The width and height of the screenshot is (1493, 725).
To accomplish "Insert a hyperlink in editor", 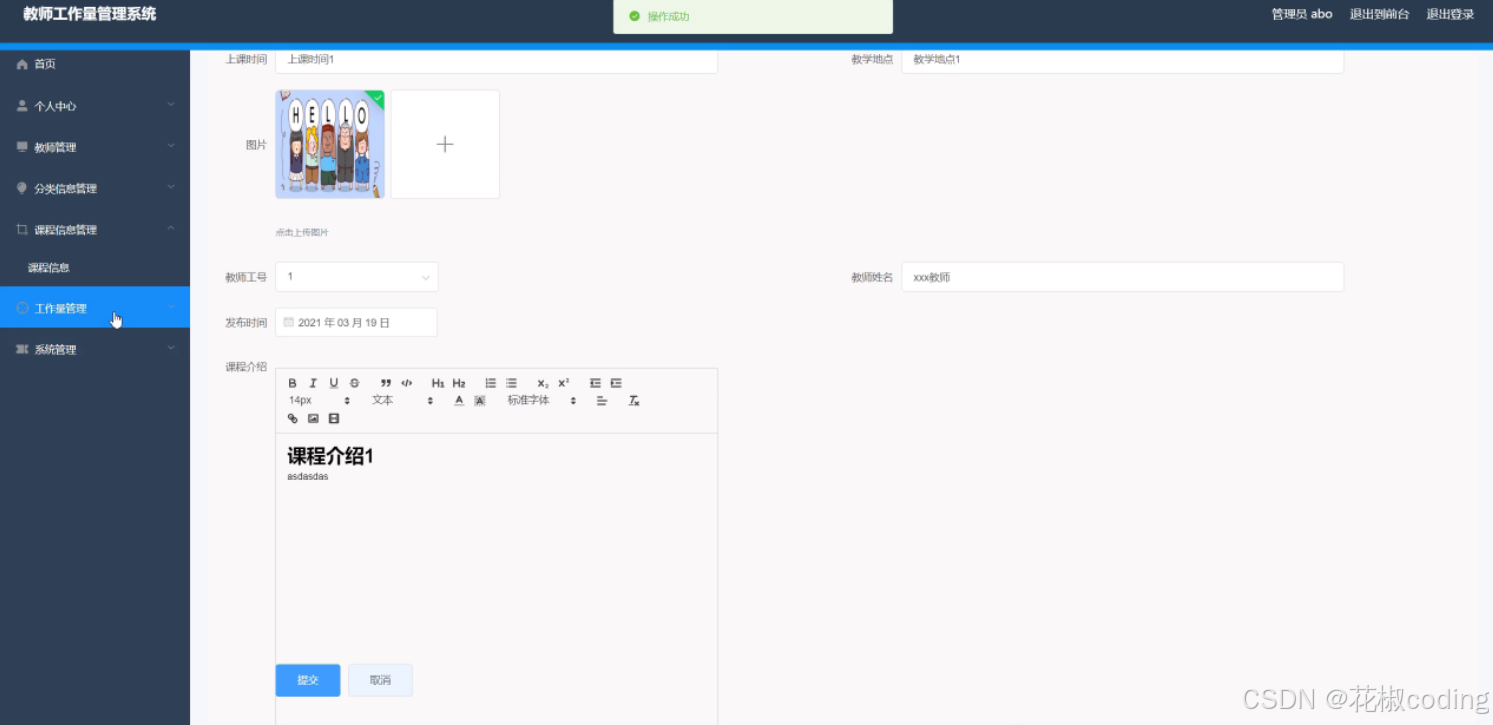I will pyautogui.click(x=293, y=419).
